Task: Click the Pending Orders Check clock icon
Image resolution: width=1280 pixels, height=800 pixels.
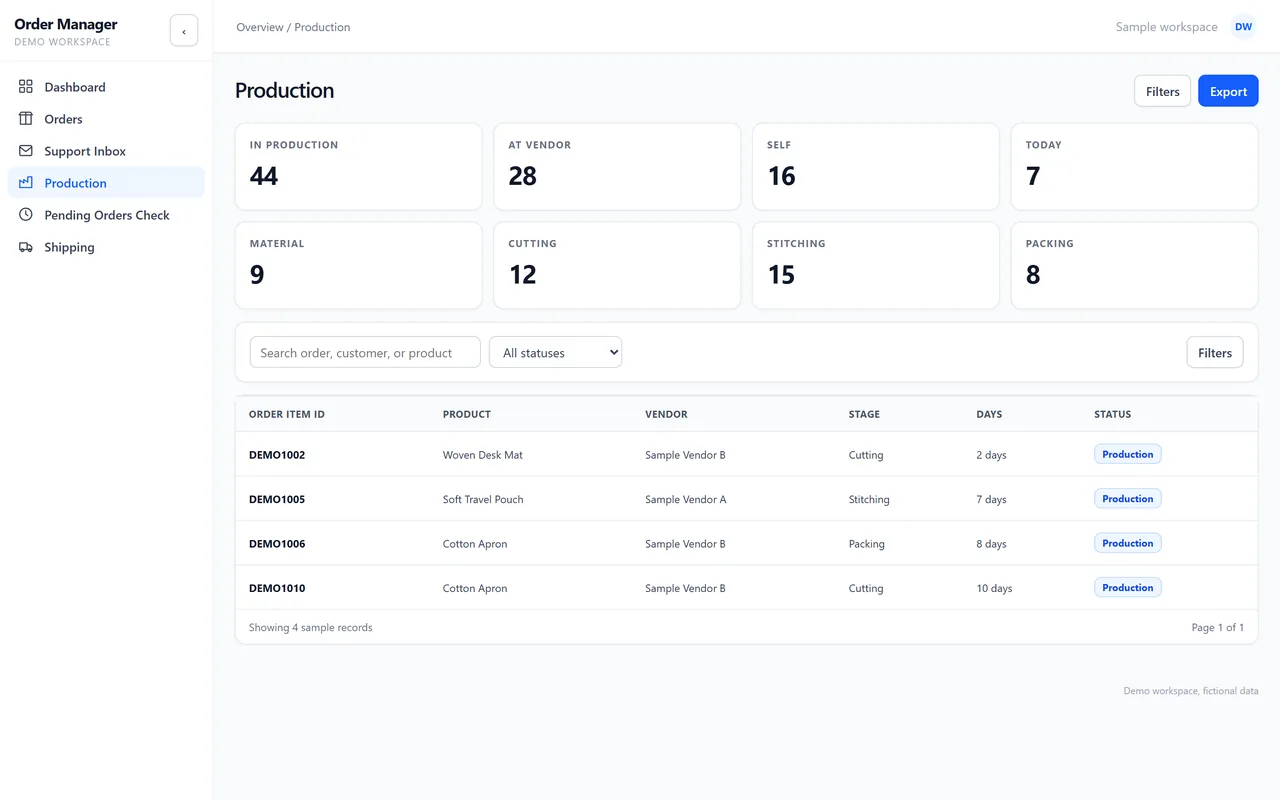Action: tap(26, 215)
